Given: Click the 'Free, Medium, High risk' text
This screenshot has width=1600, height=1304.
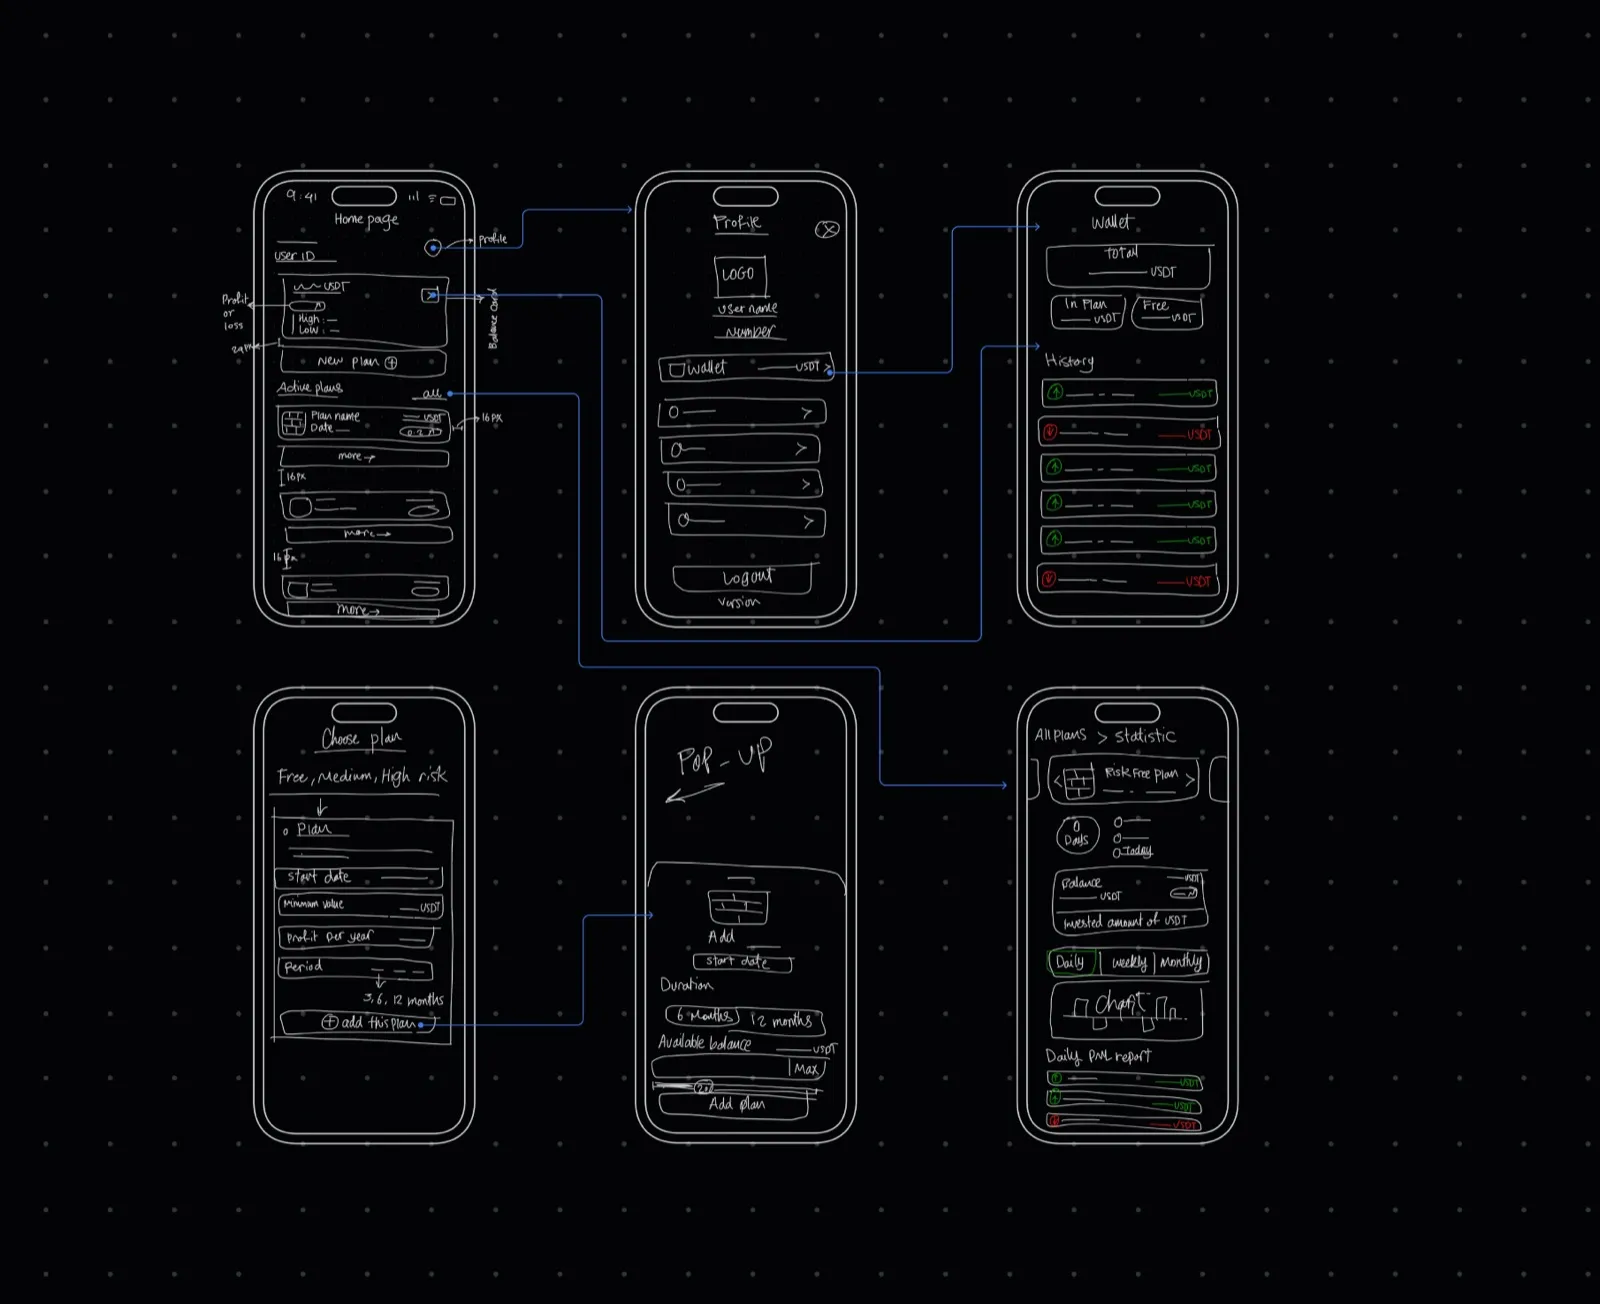Looking at the screenshot, I should 362,776.
